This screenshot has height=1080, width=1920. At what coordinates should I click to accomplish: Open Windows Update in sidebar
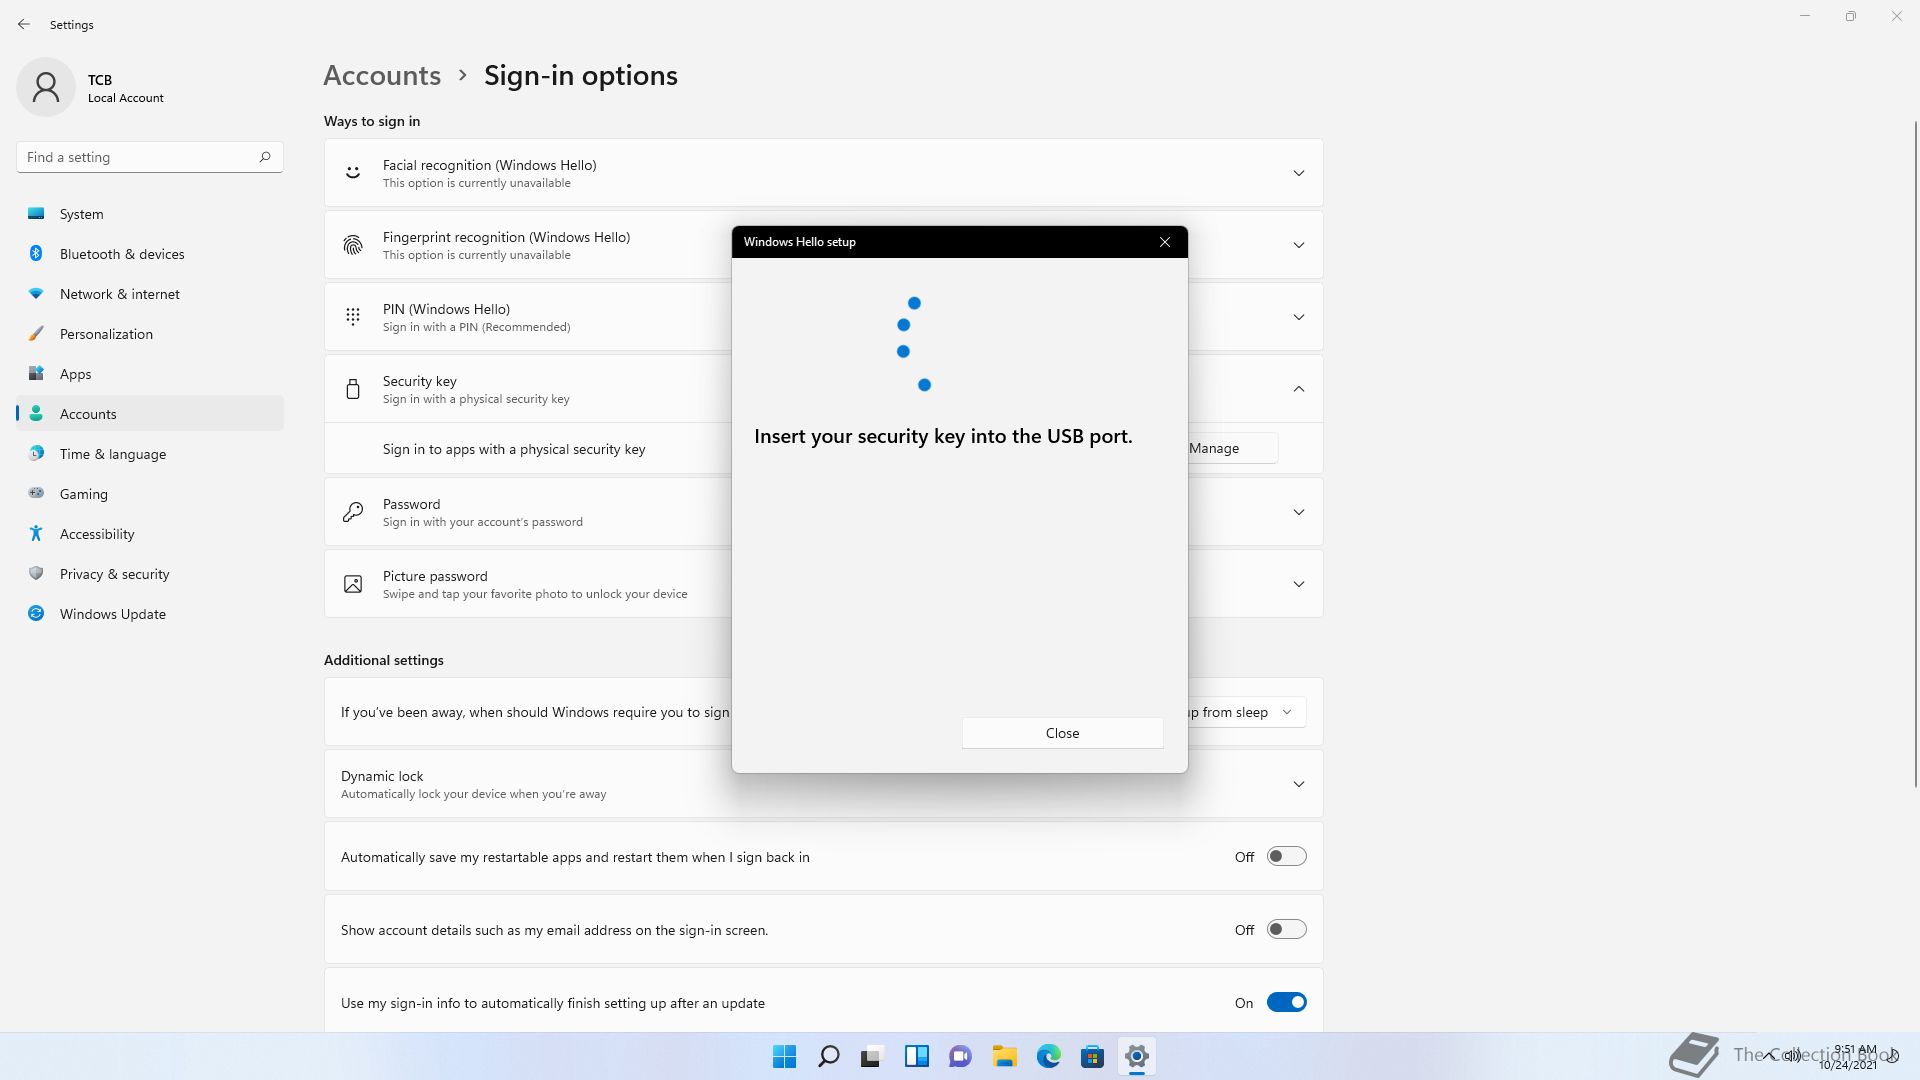click(x=150, y=614)
